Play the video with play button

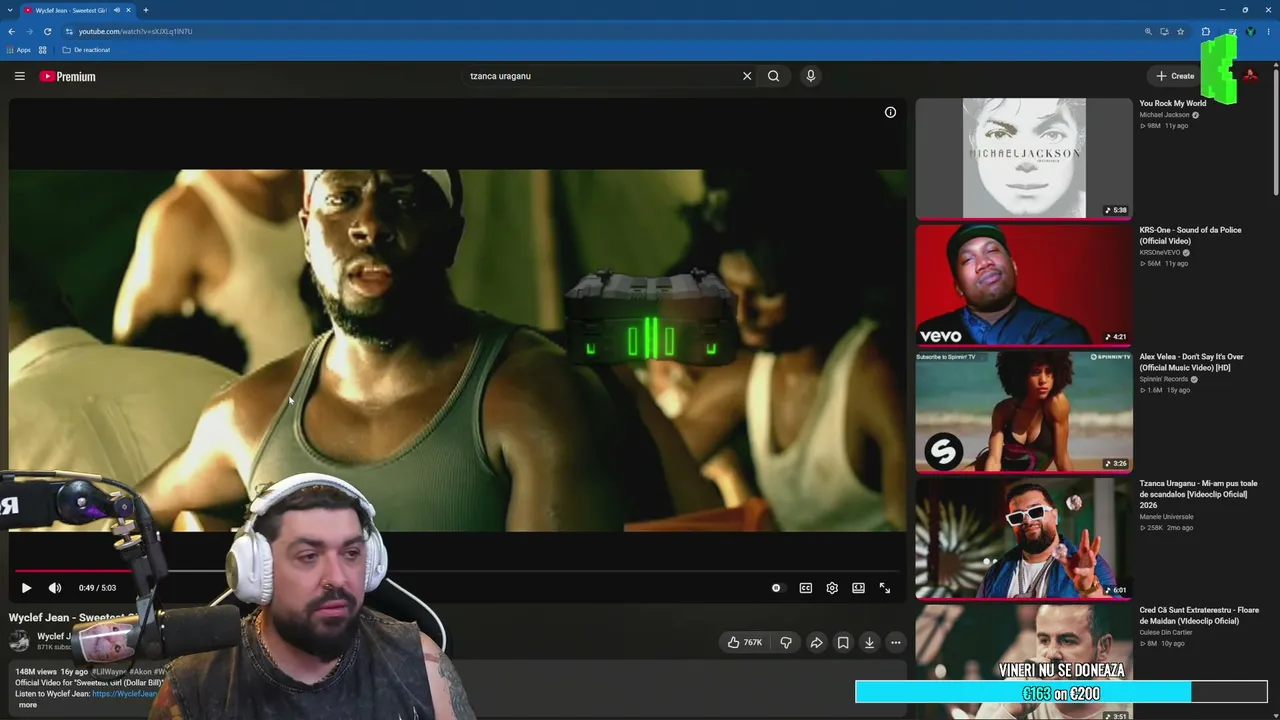pos(26,588)
